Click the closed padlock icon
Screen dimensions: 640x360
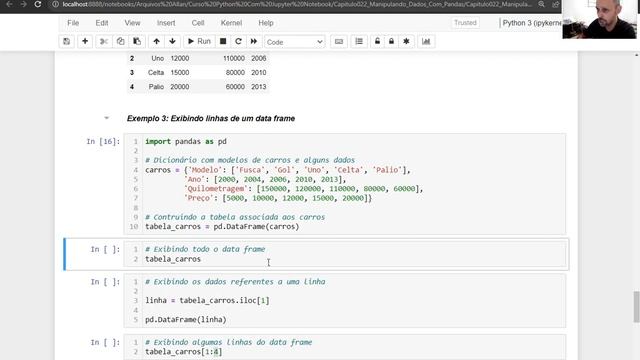391,42
